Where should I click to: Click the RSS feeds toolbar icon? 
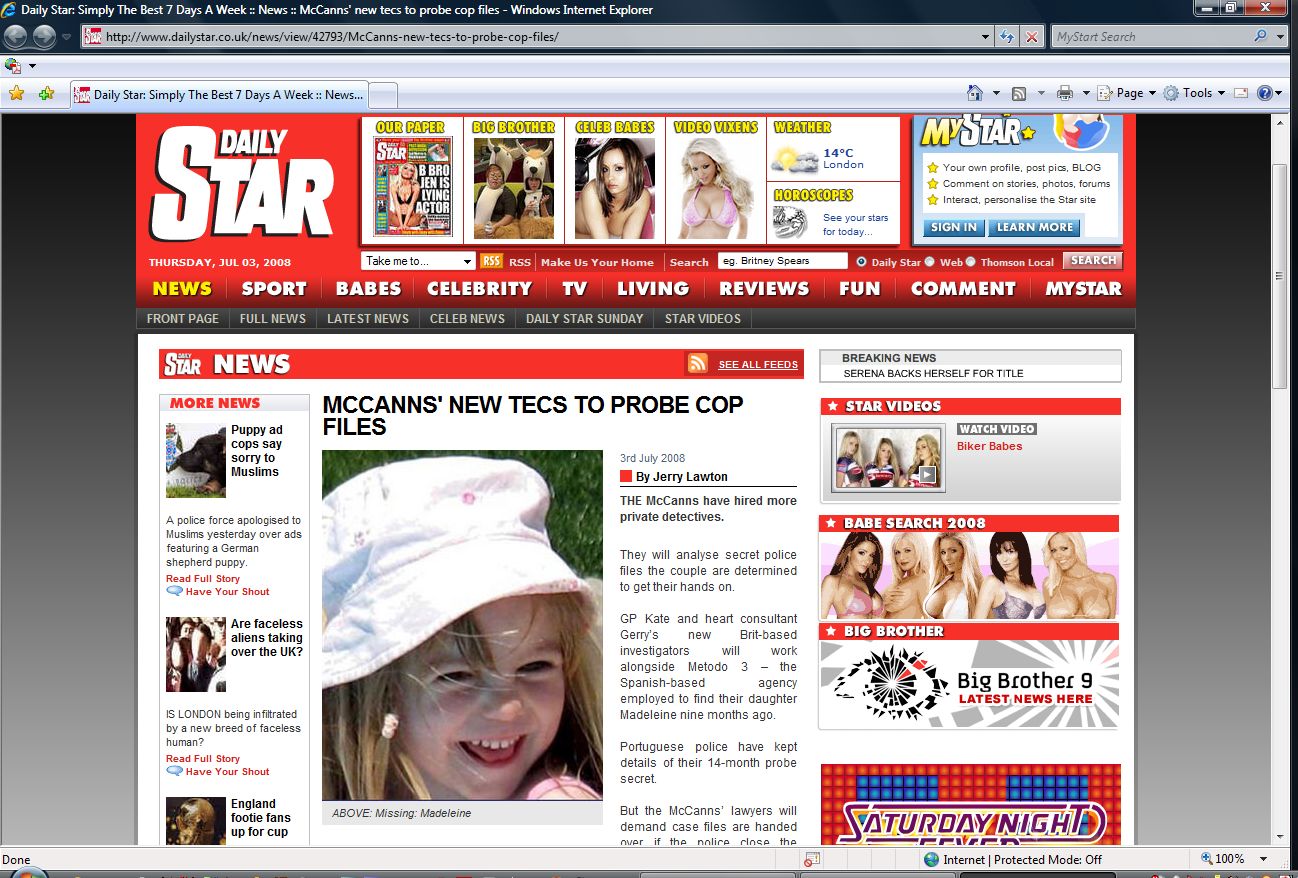pos(1019,93)
